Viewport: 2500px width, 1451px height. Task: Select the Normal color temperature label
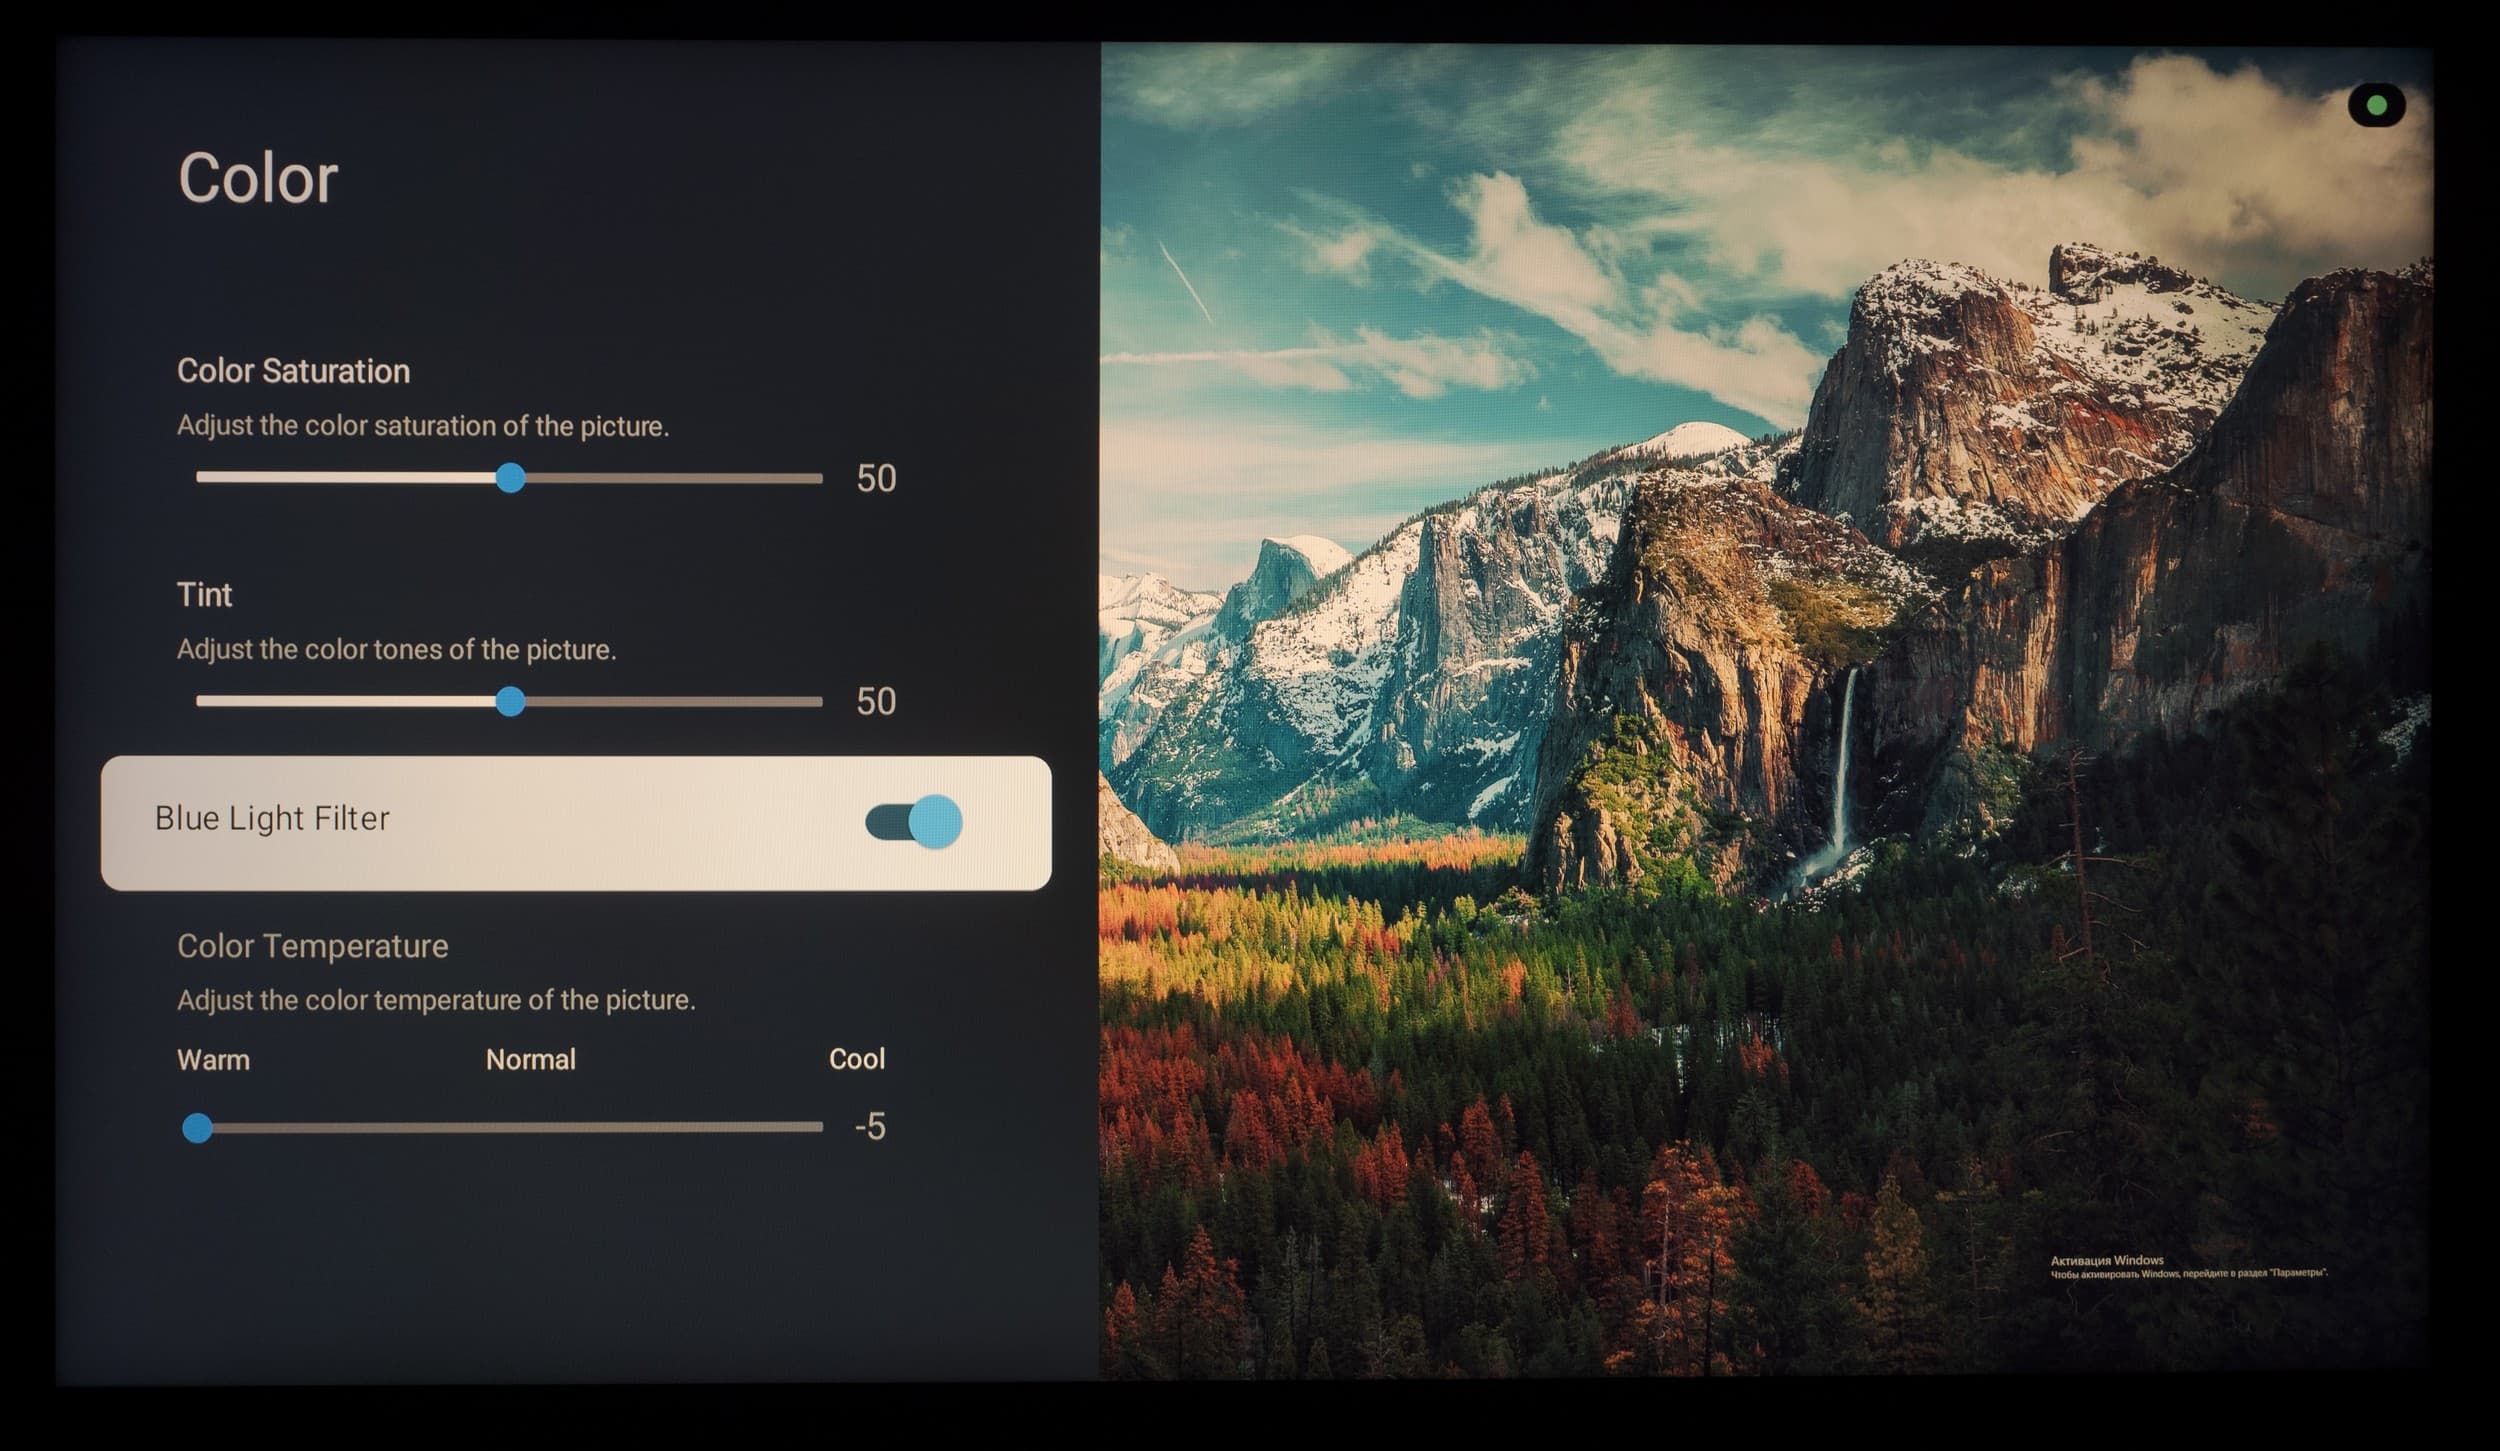coord(530,1060)
